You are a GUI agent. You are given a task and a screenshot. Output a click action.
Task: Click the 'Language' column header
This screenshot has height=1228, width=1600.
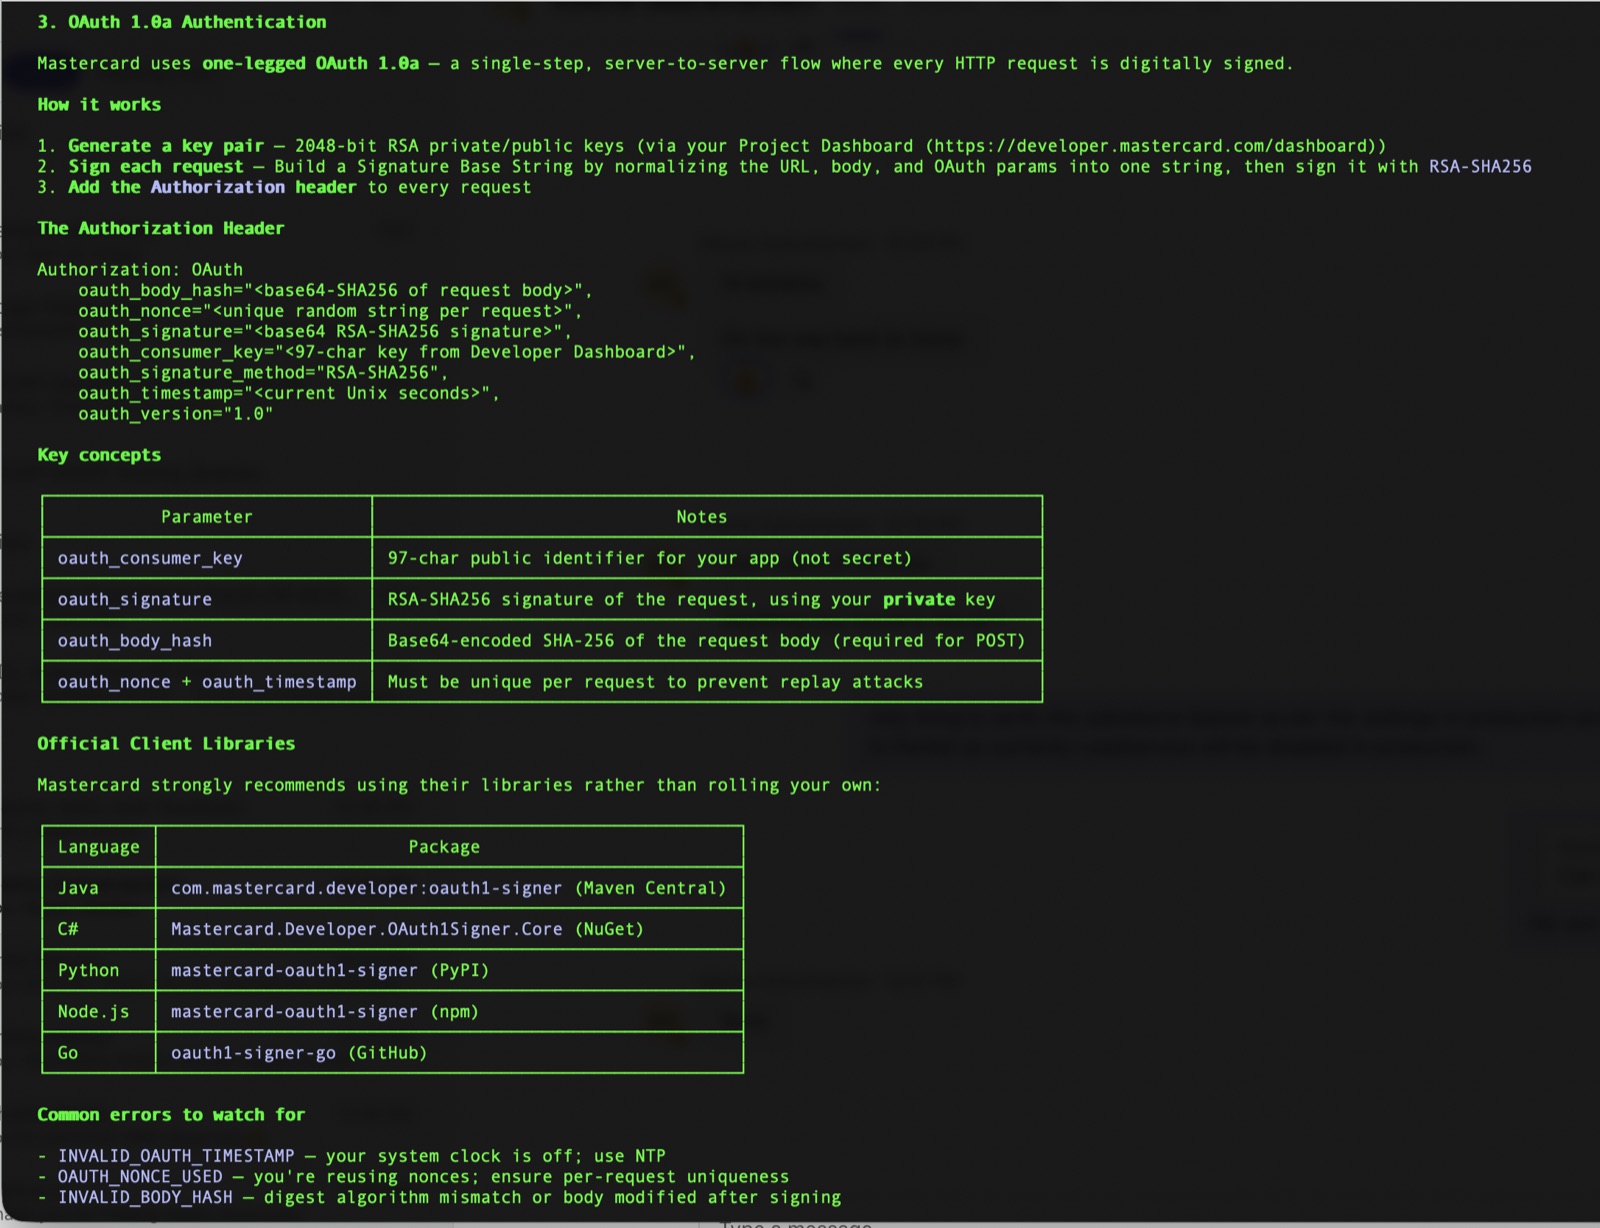coord(99,847)
